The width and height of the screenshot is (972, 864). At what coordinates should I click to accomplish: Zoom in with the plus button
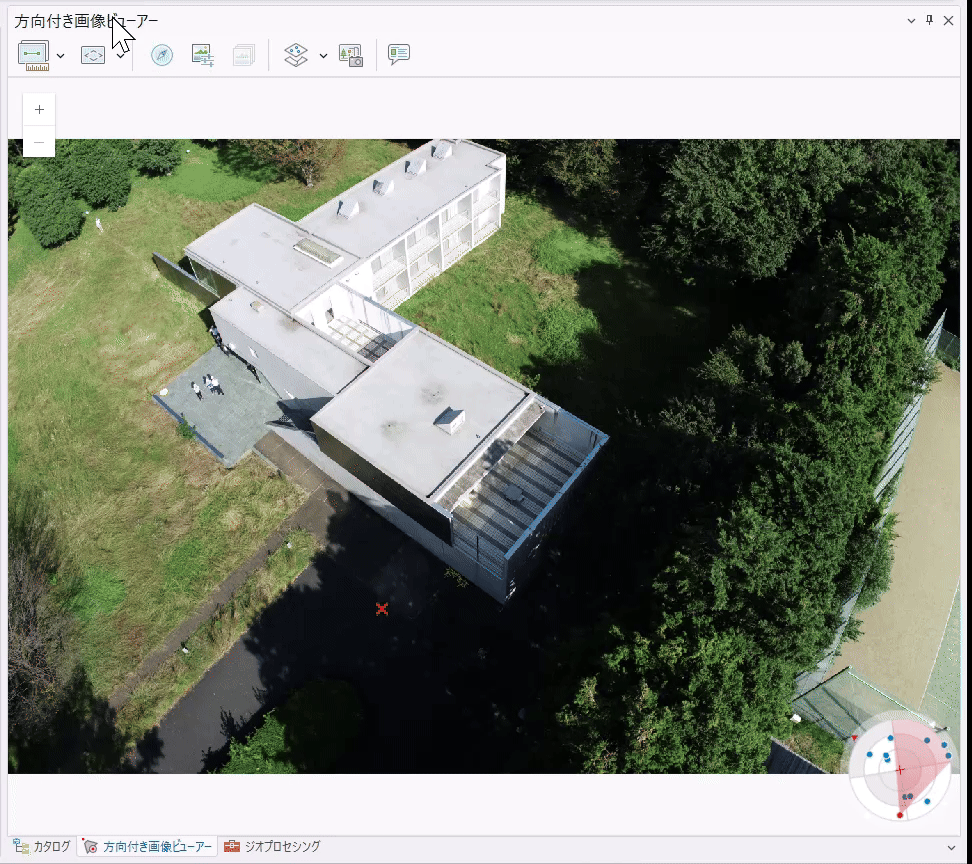39,110
